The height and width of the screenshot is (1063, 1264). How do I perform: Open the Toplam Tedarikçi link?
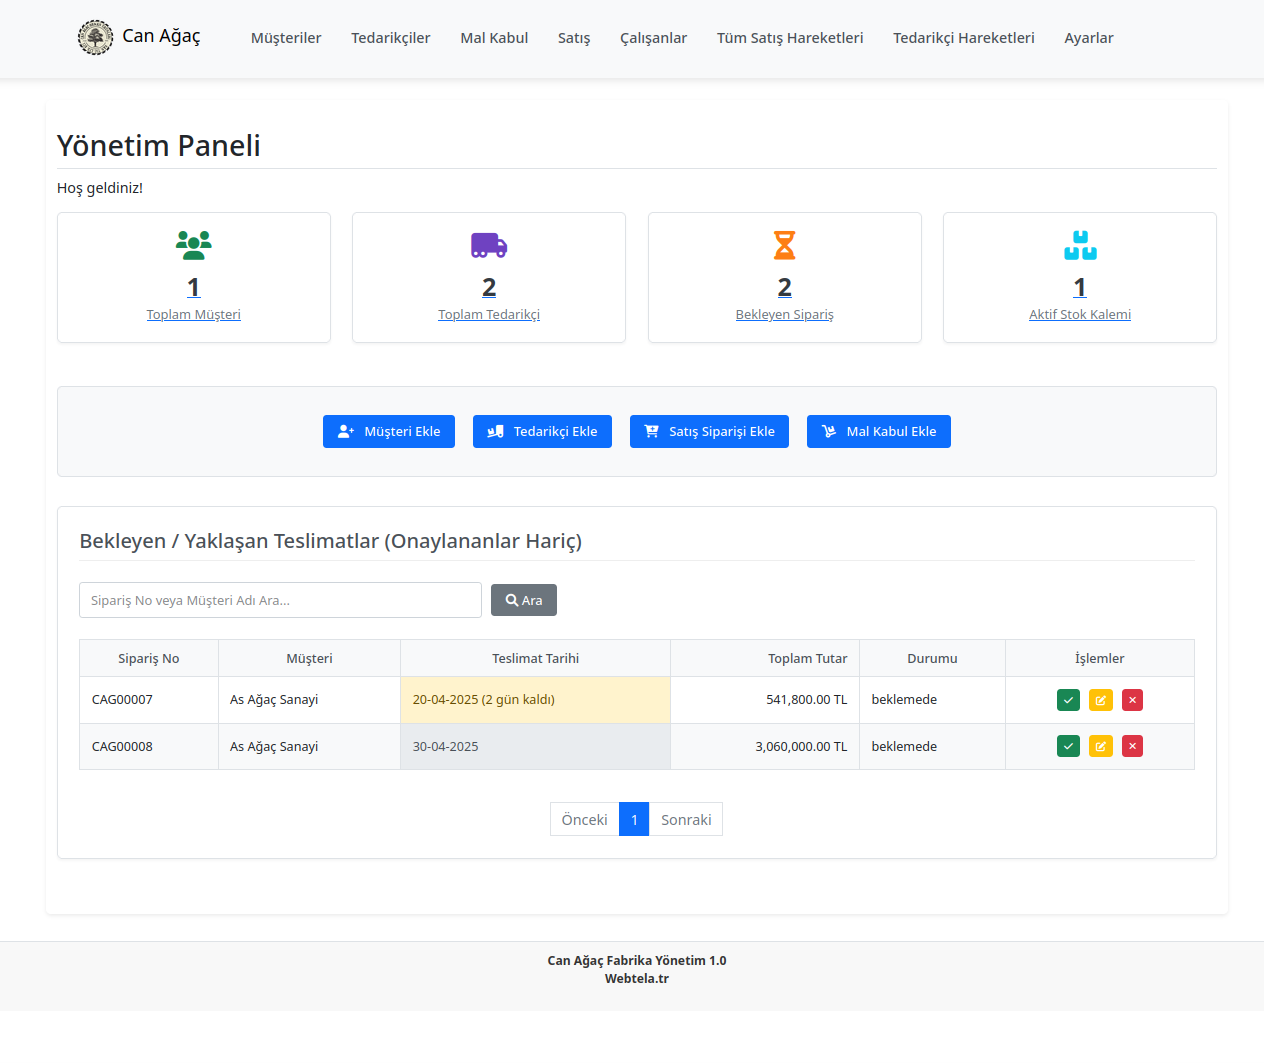[489, 314]
